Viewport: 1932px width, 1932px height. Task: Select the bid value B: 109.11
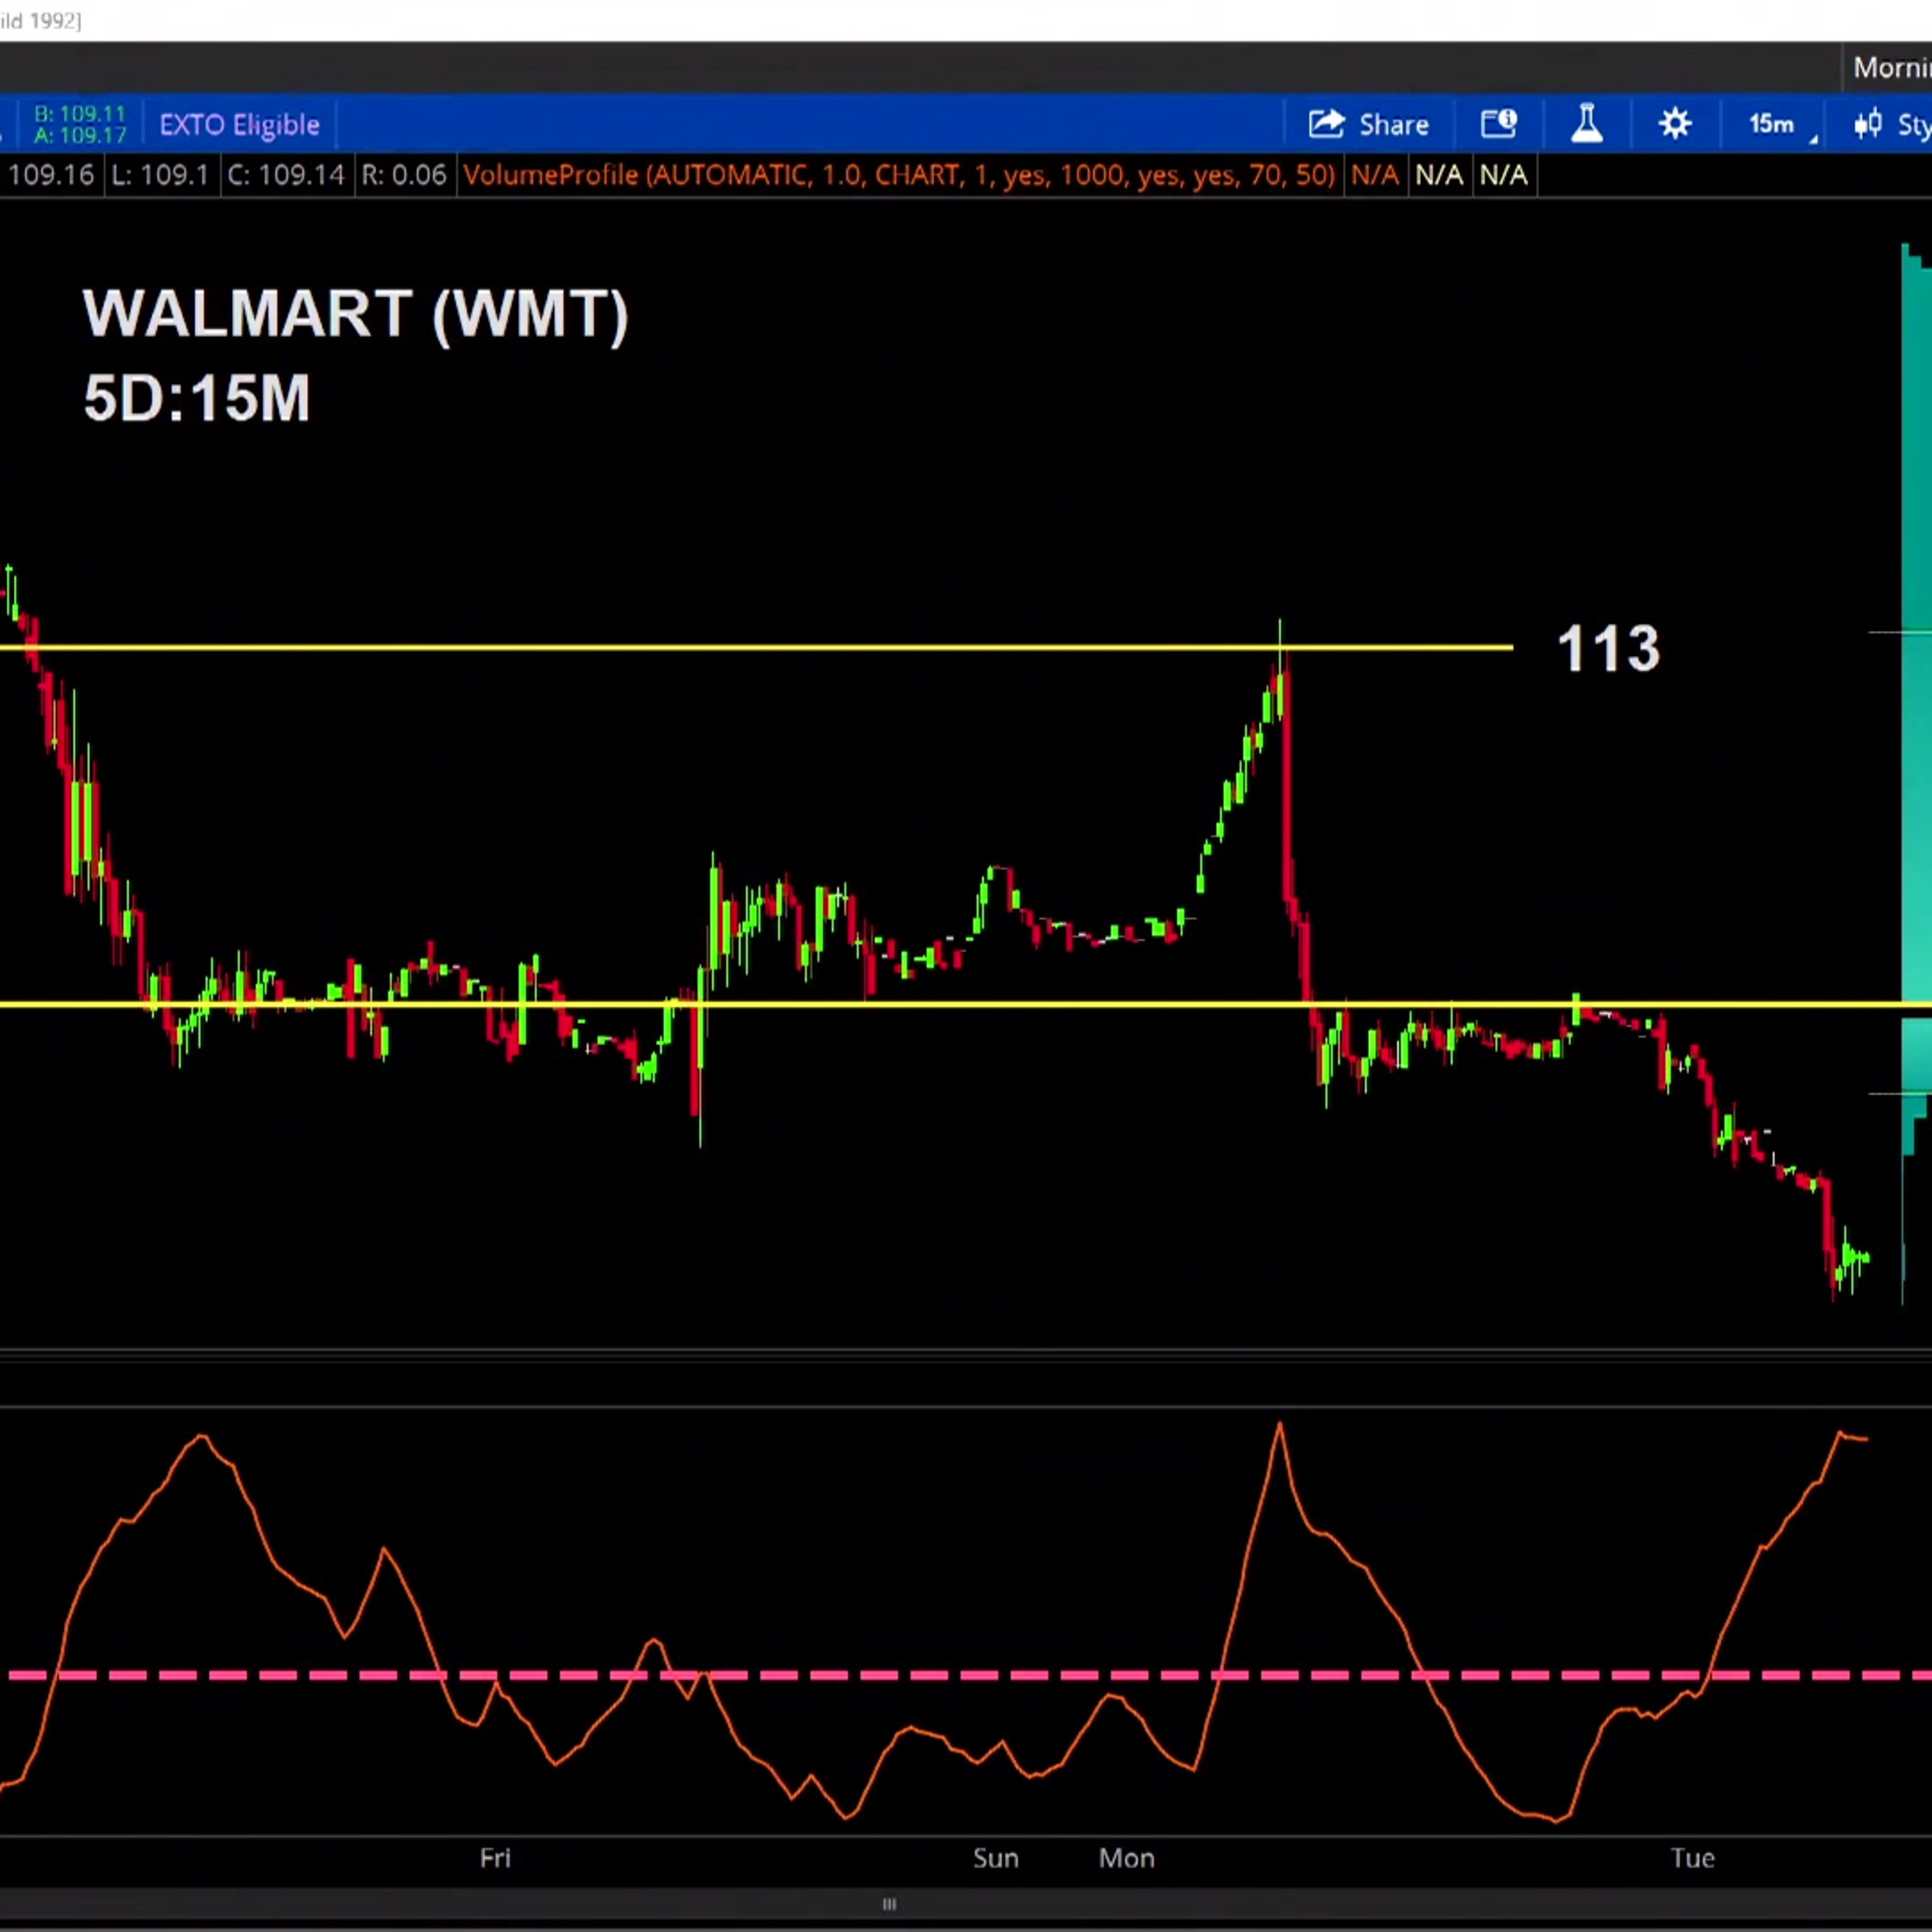[80, 113]
